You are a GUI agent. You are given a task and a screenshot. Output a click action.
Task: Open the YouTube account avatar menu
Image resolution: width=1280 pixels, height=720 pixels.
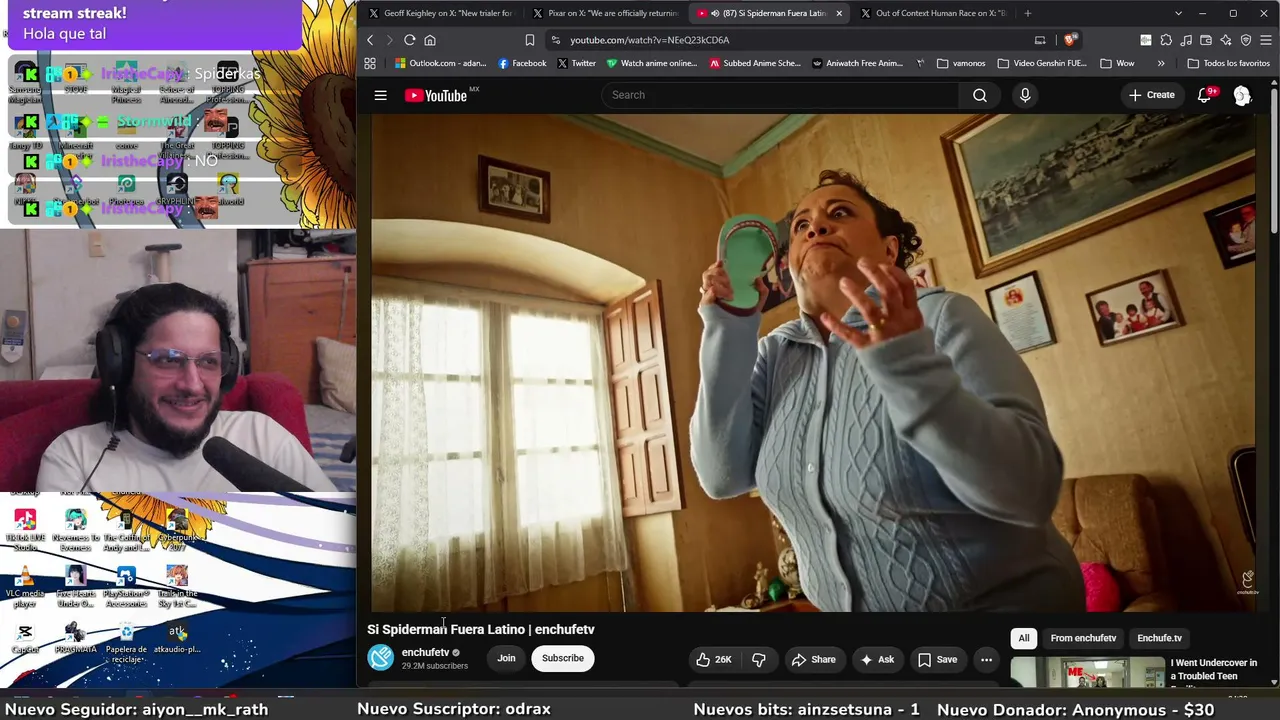(1242, 95)
